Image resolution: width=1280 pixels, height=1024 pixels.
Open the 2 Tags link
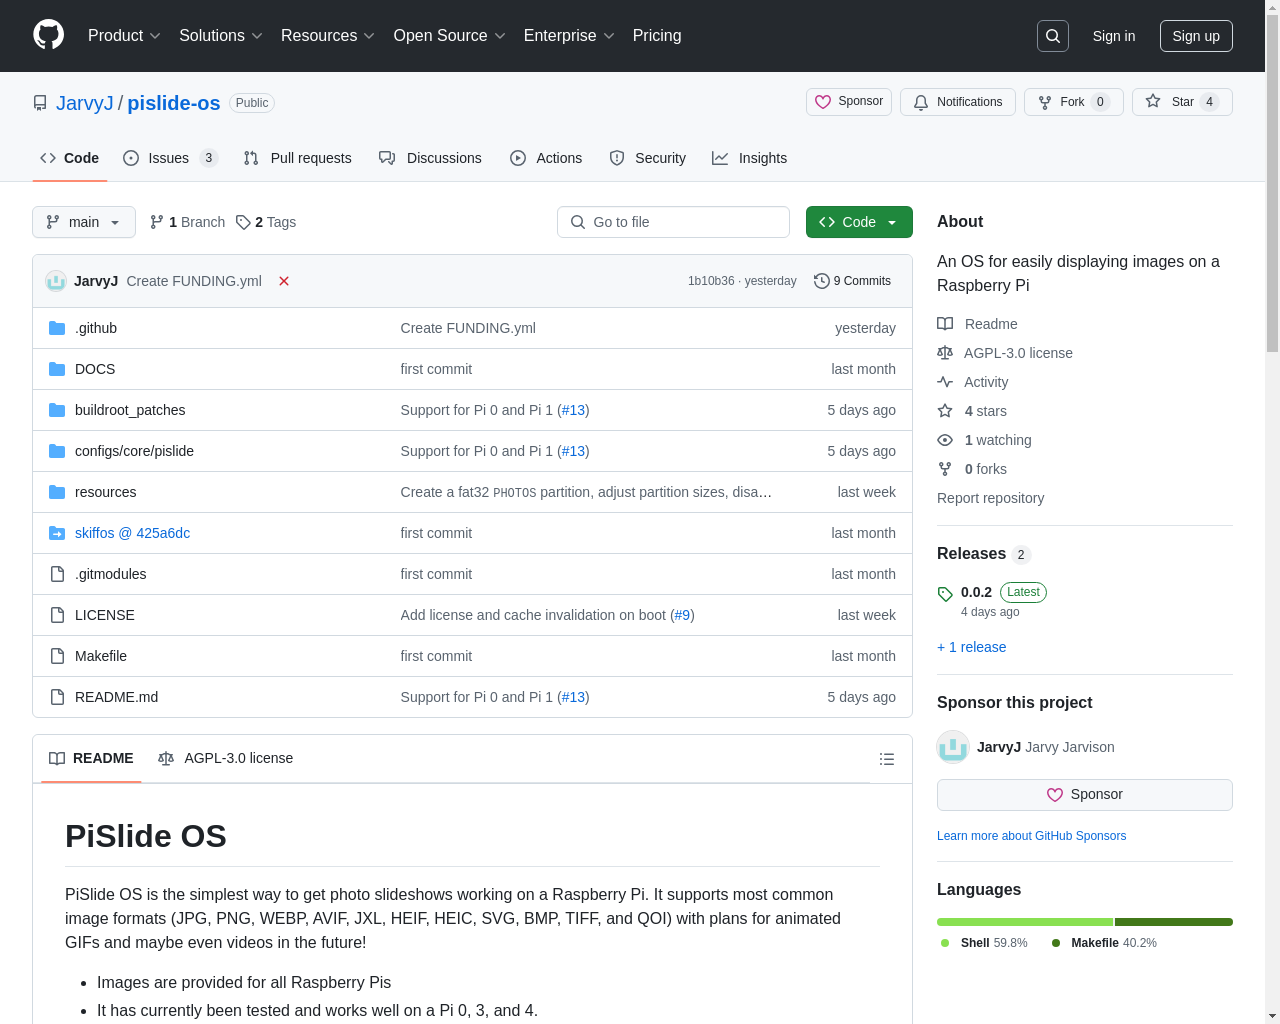(x=266, y=222)
